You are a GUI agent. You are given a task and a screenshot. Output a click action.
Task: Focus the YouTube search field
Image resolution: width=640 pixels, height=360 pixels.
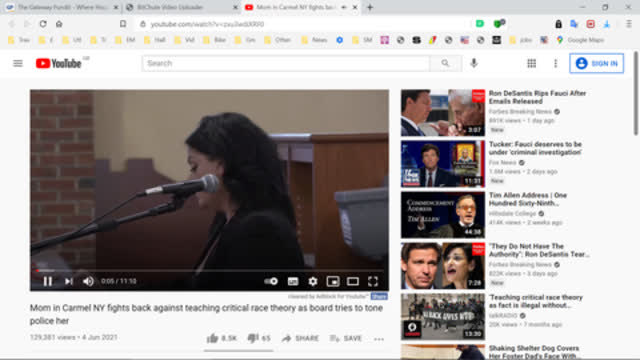coord(286,63)
